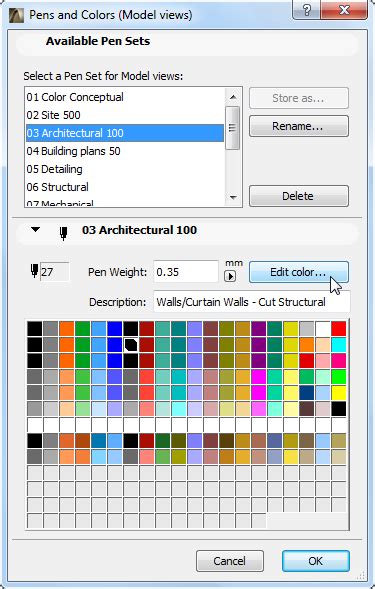Pick the pure blue swatch in top row
375x589 pixels.
115,329
